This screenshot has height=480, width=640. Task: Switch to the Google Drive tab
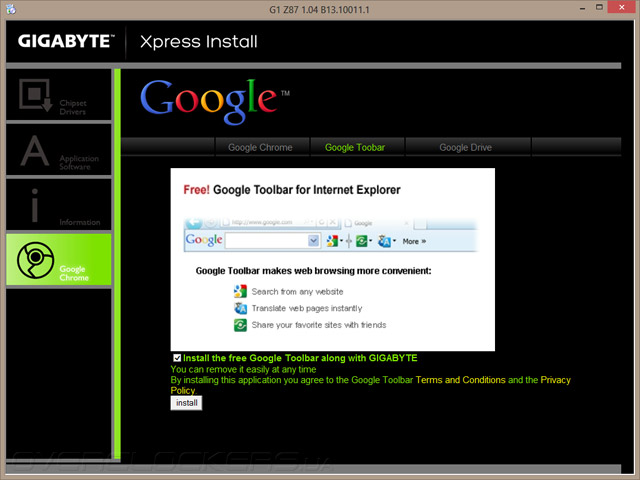(x=466, y=147)
